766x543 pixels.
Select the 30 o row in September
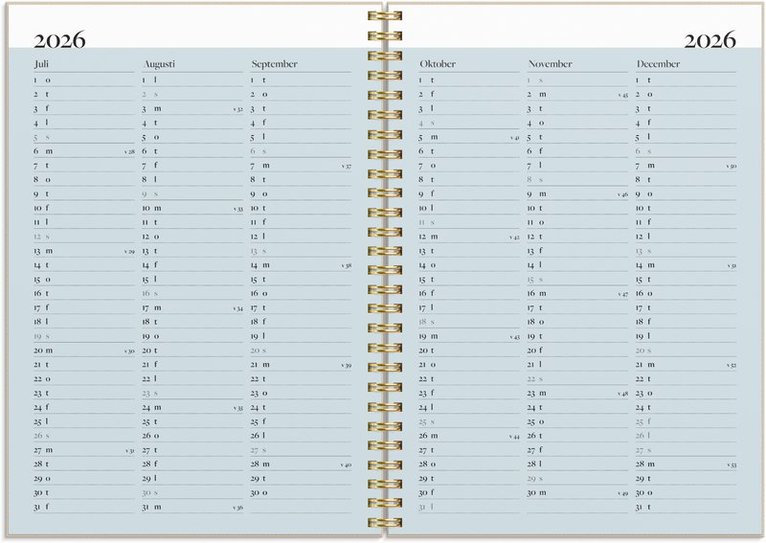coord(300,493)
